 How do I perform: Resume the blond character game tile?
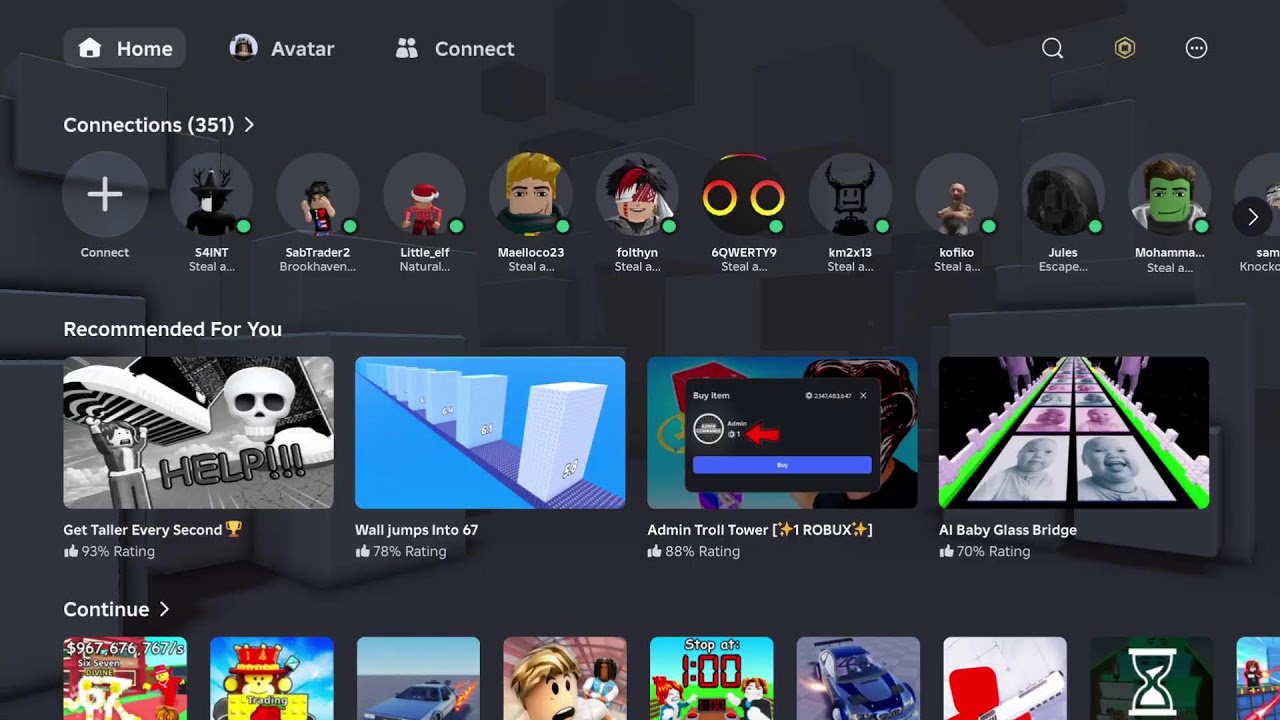[x=565, y=678]
